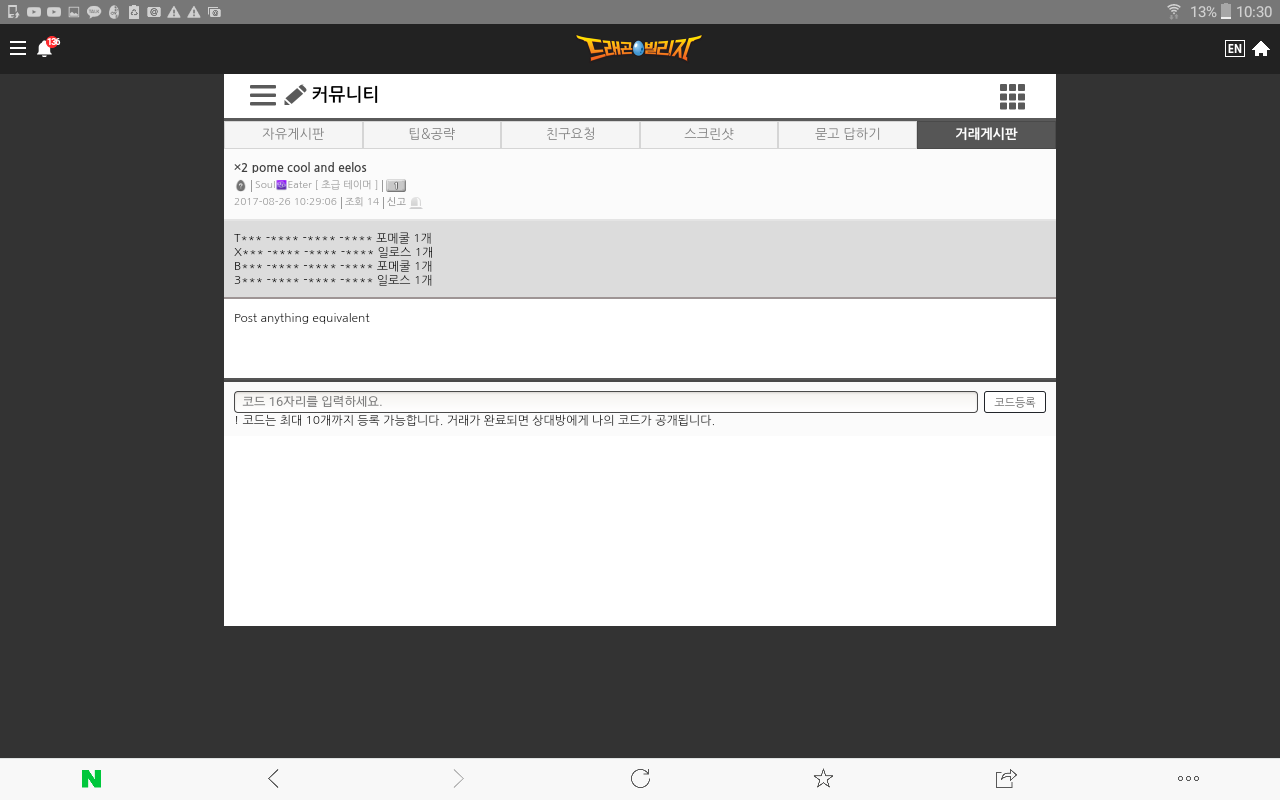Screen dimensions: 1280x800
Task: Tap the notification bell with red badge
Action: pyautogui.click(x=45, y=48)
